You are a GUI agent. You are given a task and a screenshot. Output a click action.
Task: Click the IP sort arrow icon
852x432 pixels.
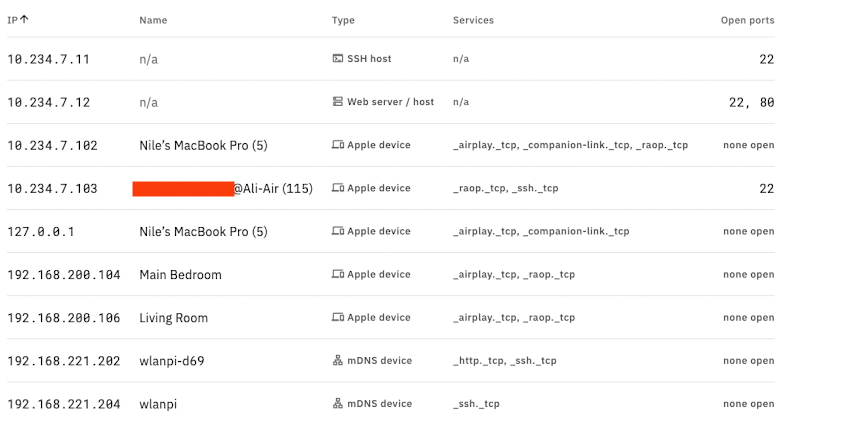point(24,20)
